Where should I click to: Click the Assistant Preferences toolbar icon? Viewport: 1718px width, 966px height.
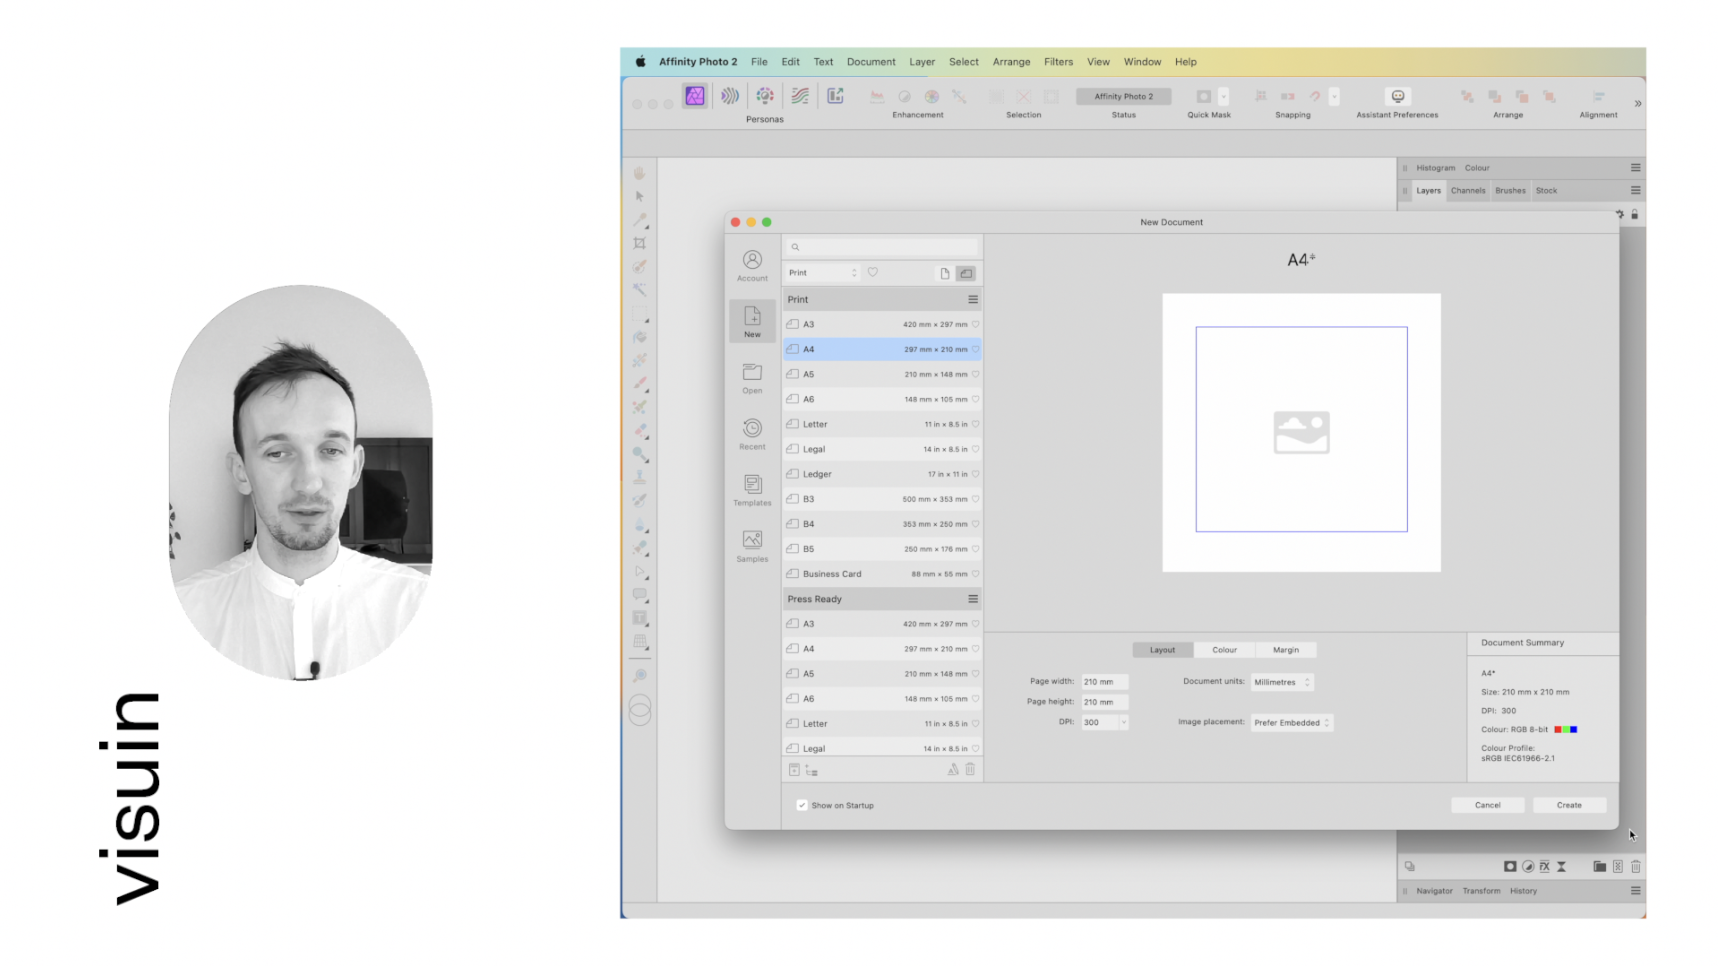[x=1397, y=97]
